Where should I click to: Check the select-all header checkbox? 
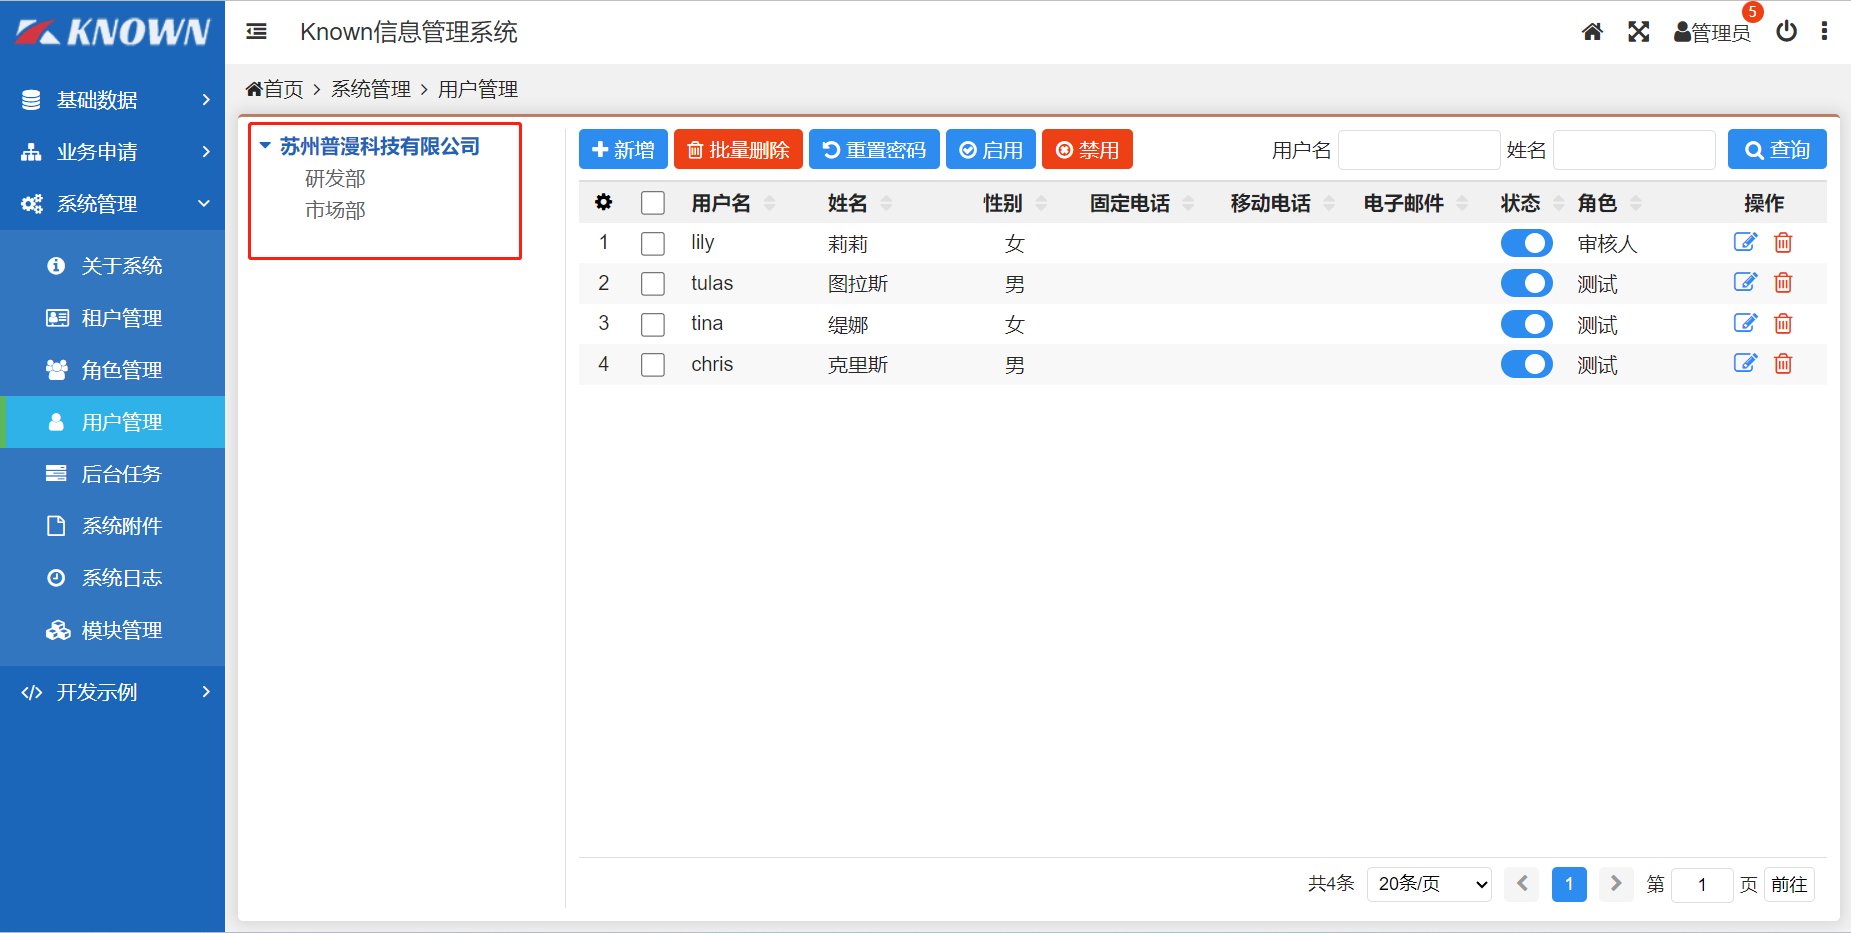pos(653,203)
